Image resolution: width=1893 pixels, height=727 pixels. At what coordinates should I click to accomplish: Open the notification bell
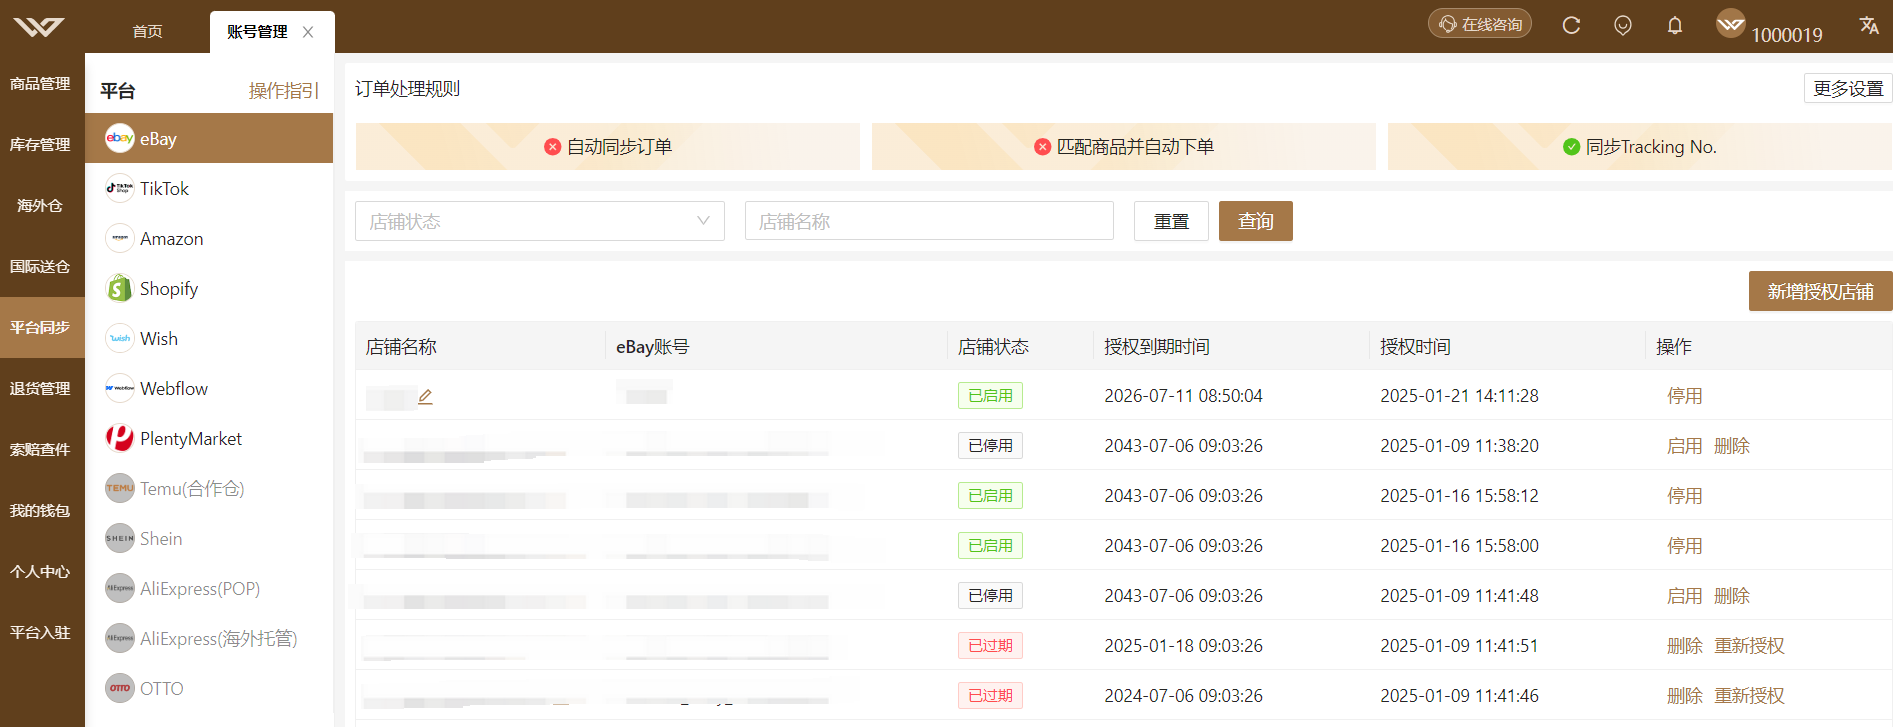[1675, 25]
